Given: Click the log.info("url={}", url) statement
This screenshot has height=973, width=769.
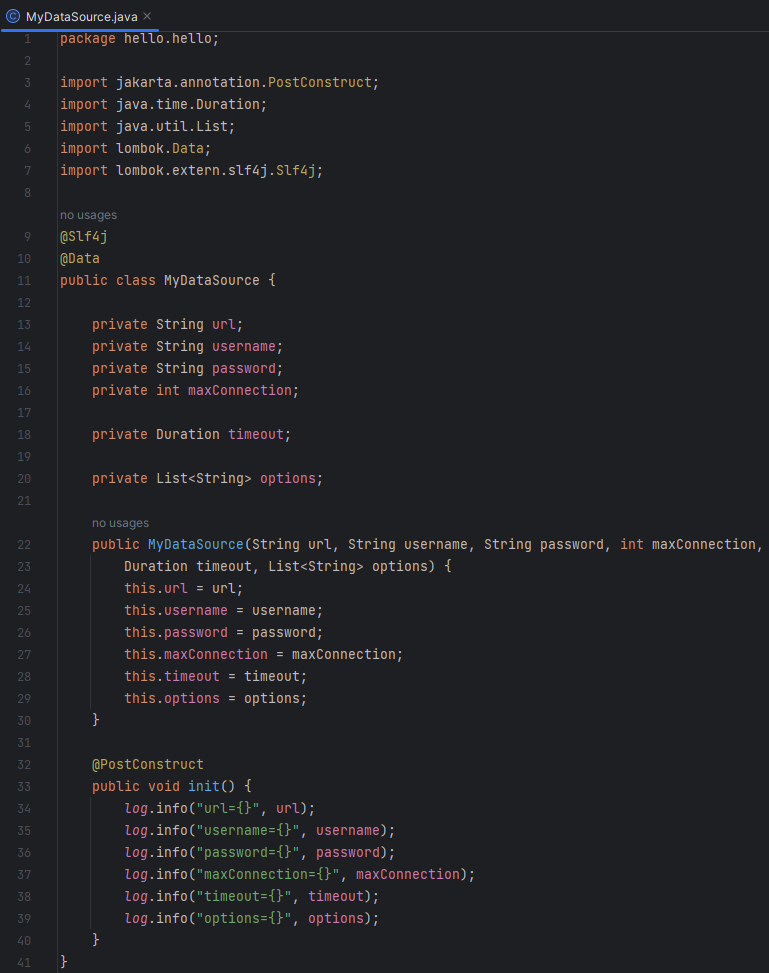Looking at the screenshot, I should tap(220, 809).
